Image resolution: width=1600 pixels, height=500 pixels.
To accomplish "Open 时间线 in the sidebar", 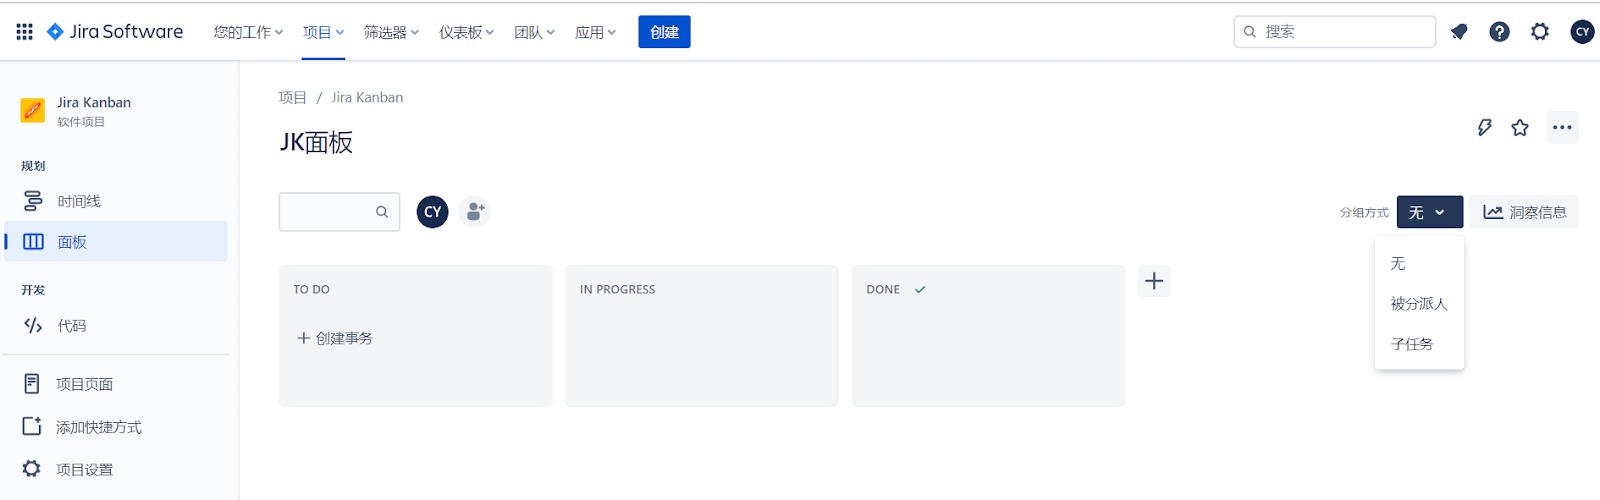I will point(116,201).
